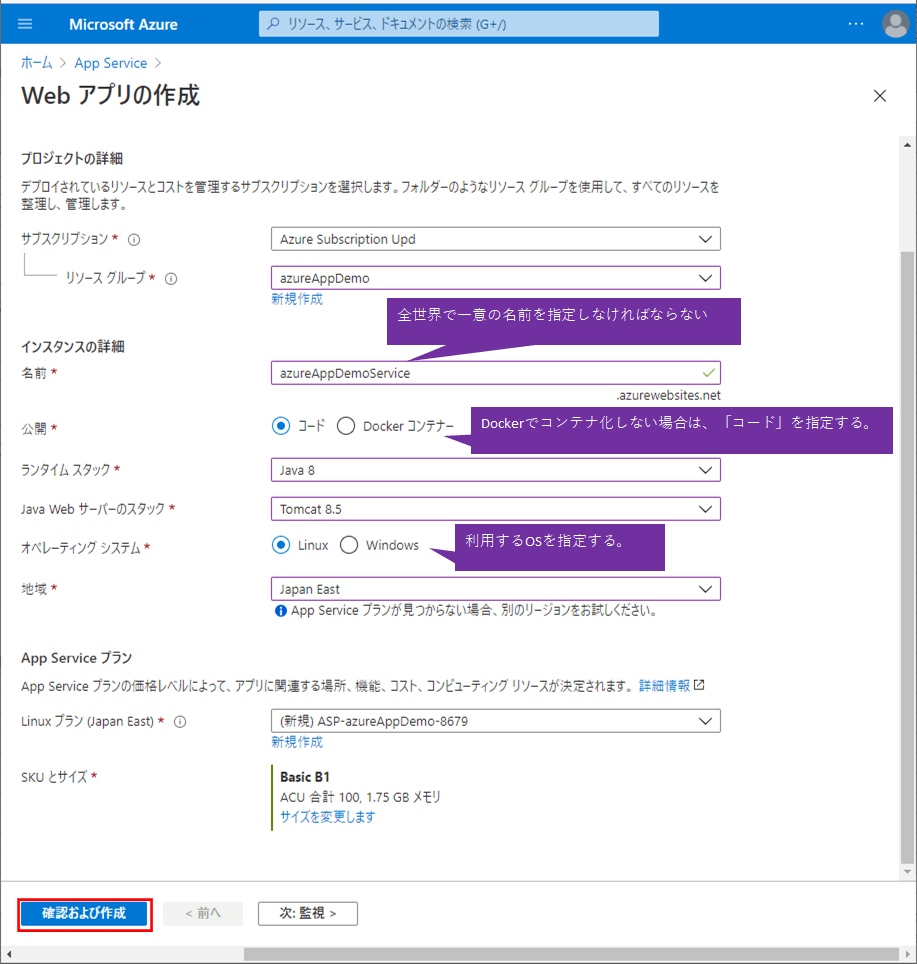Viewport: 917px width, 964px height.
Task: Click the user account avatar icon
Action: [893, 24]
